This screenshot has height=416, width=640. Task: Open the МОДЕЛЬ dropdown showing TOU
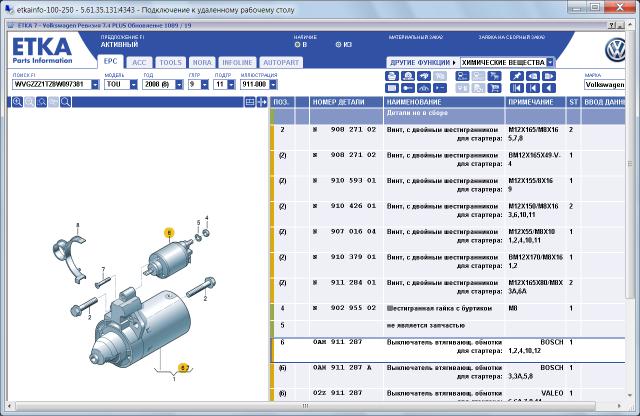(133, 85)
